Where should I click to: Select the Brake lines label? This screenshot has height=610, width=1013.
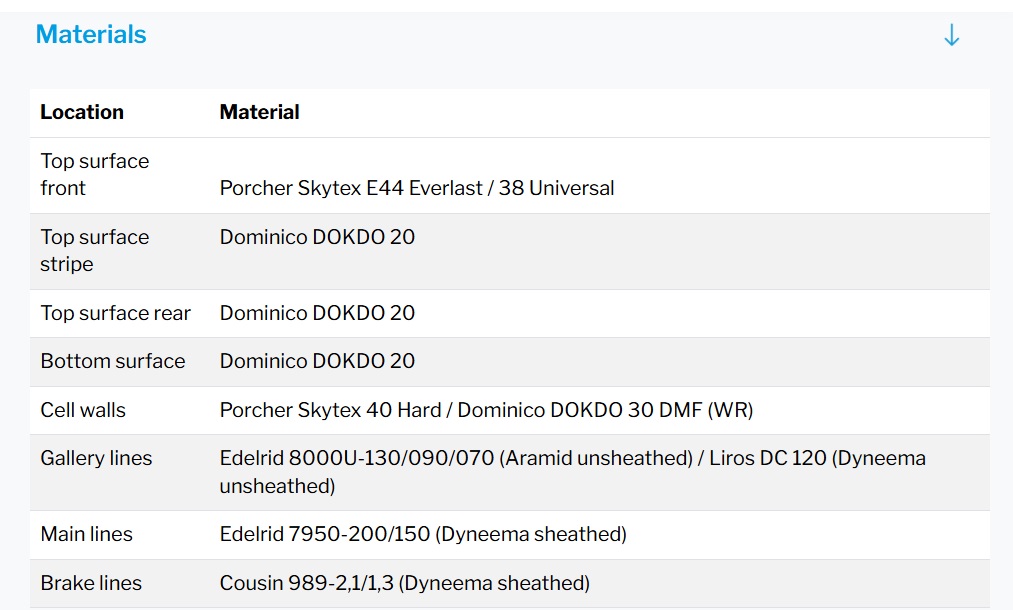click(91, 583)
